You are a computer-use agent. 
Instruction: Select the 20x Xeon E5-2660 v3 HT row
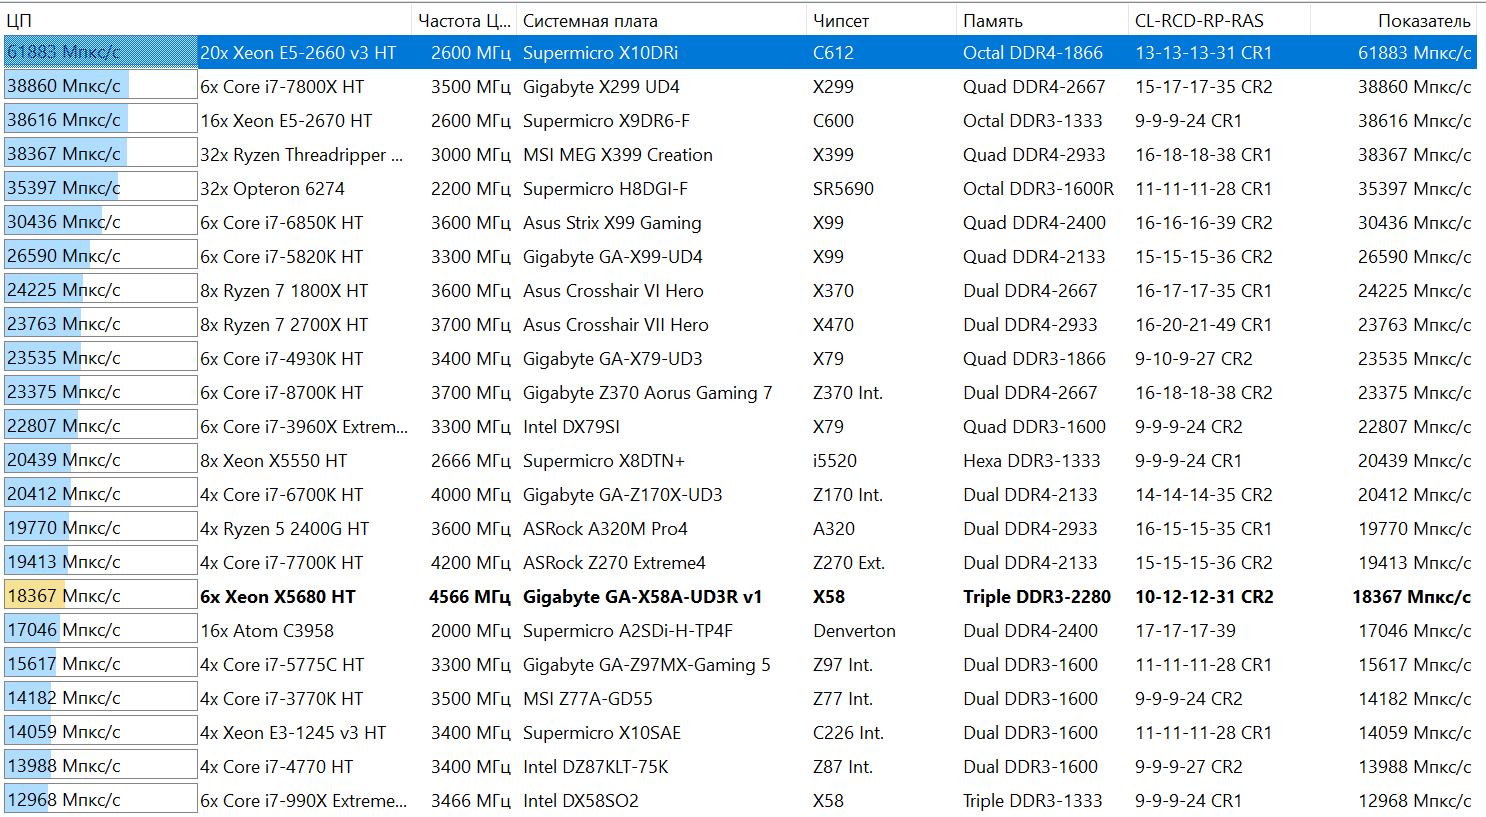coord(298,53)
